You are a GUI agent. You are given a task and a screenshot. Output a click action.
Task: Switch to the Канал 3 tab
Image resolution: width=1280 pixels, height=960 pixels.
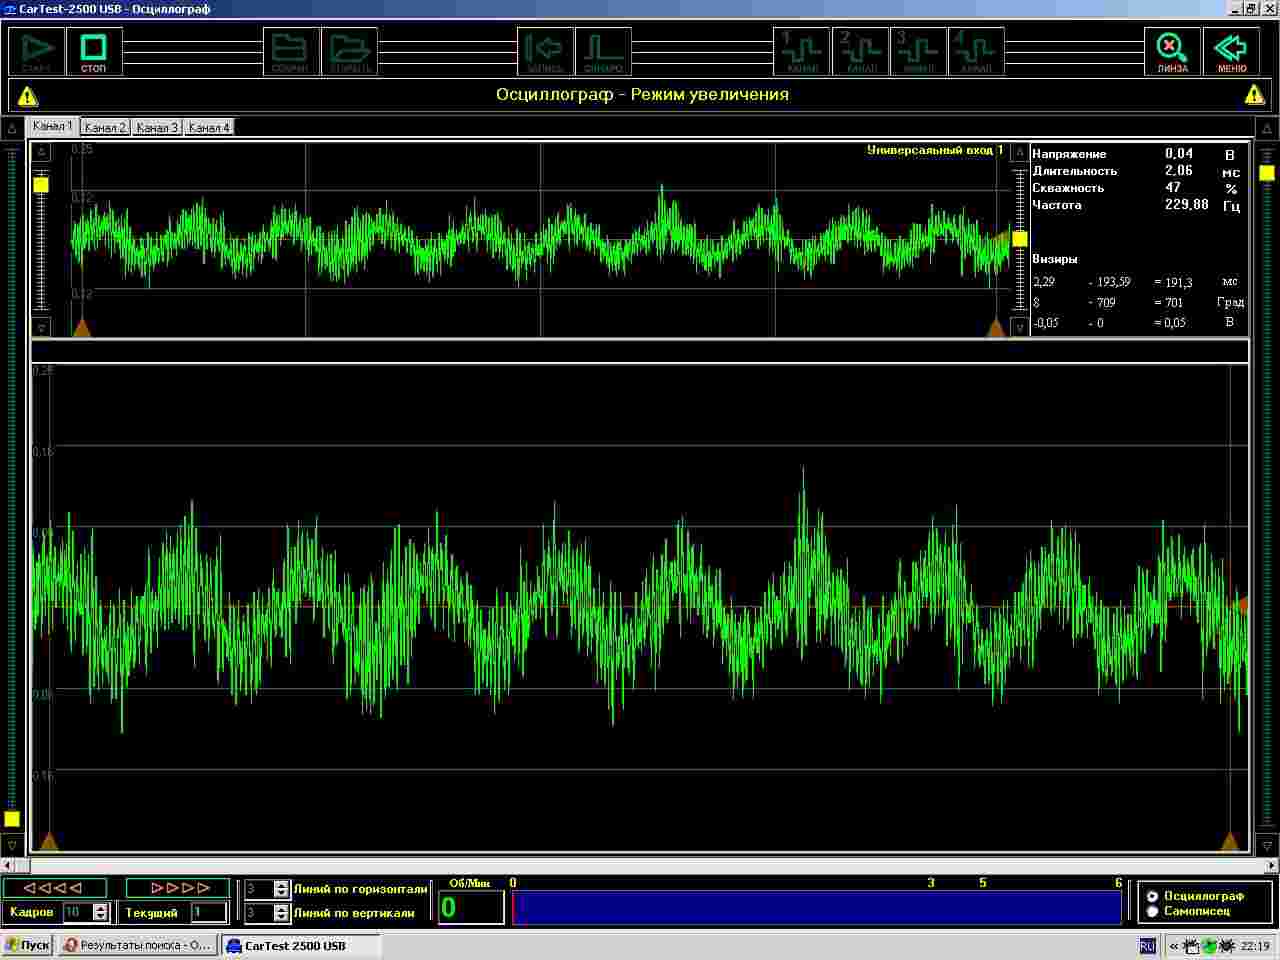click(157, 127)
